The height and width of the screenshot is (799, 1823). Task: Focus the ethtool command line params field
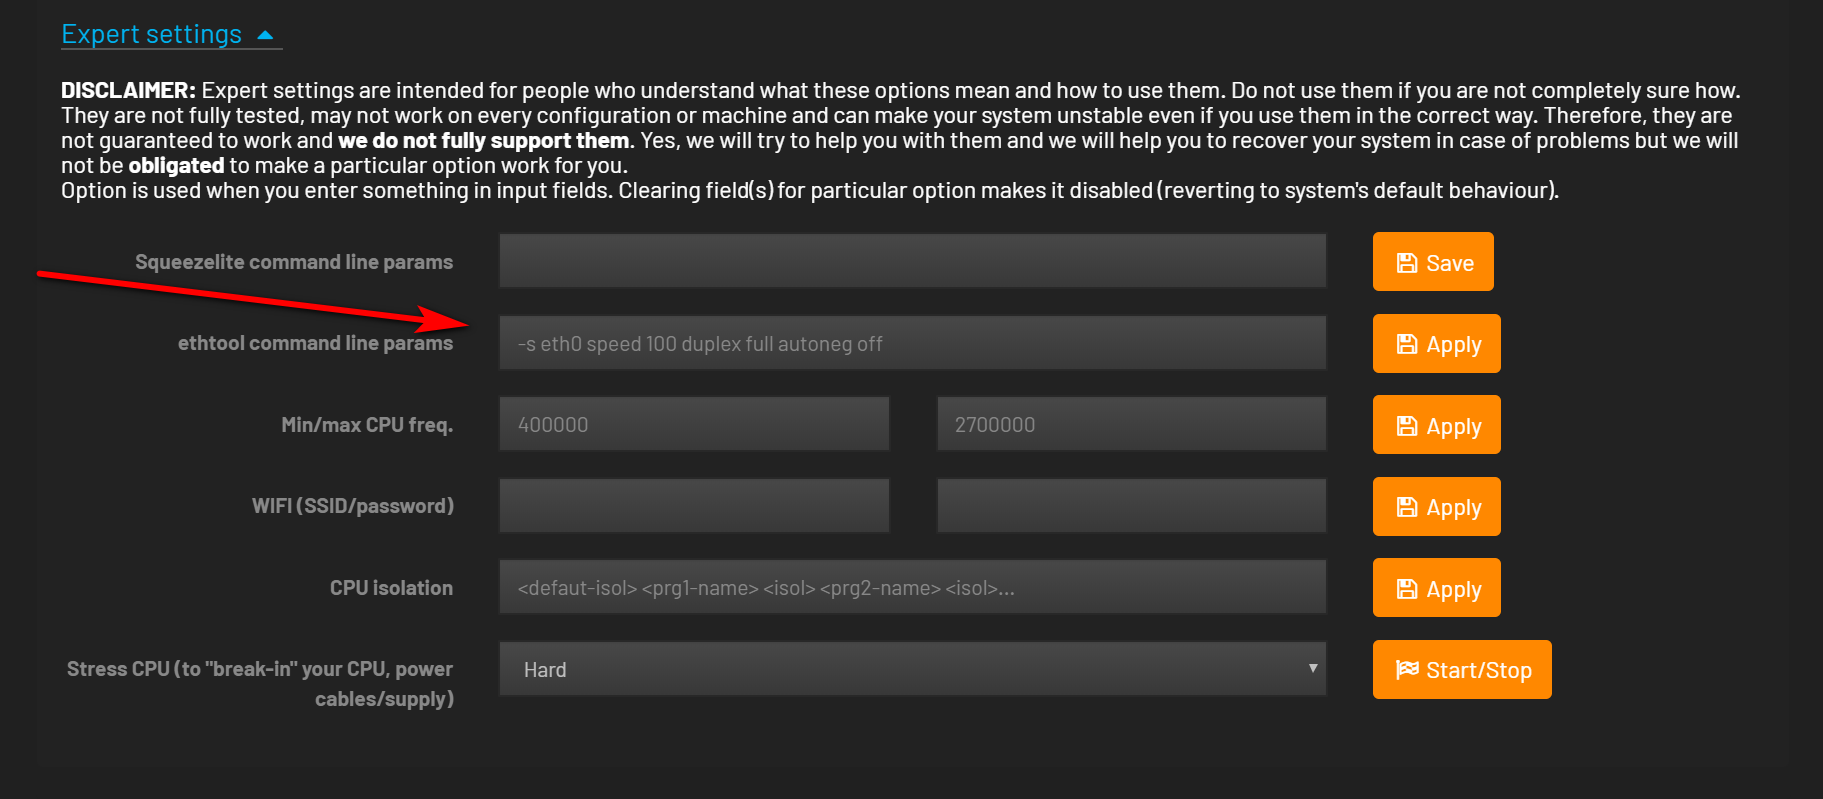tap(913, 343)
